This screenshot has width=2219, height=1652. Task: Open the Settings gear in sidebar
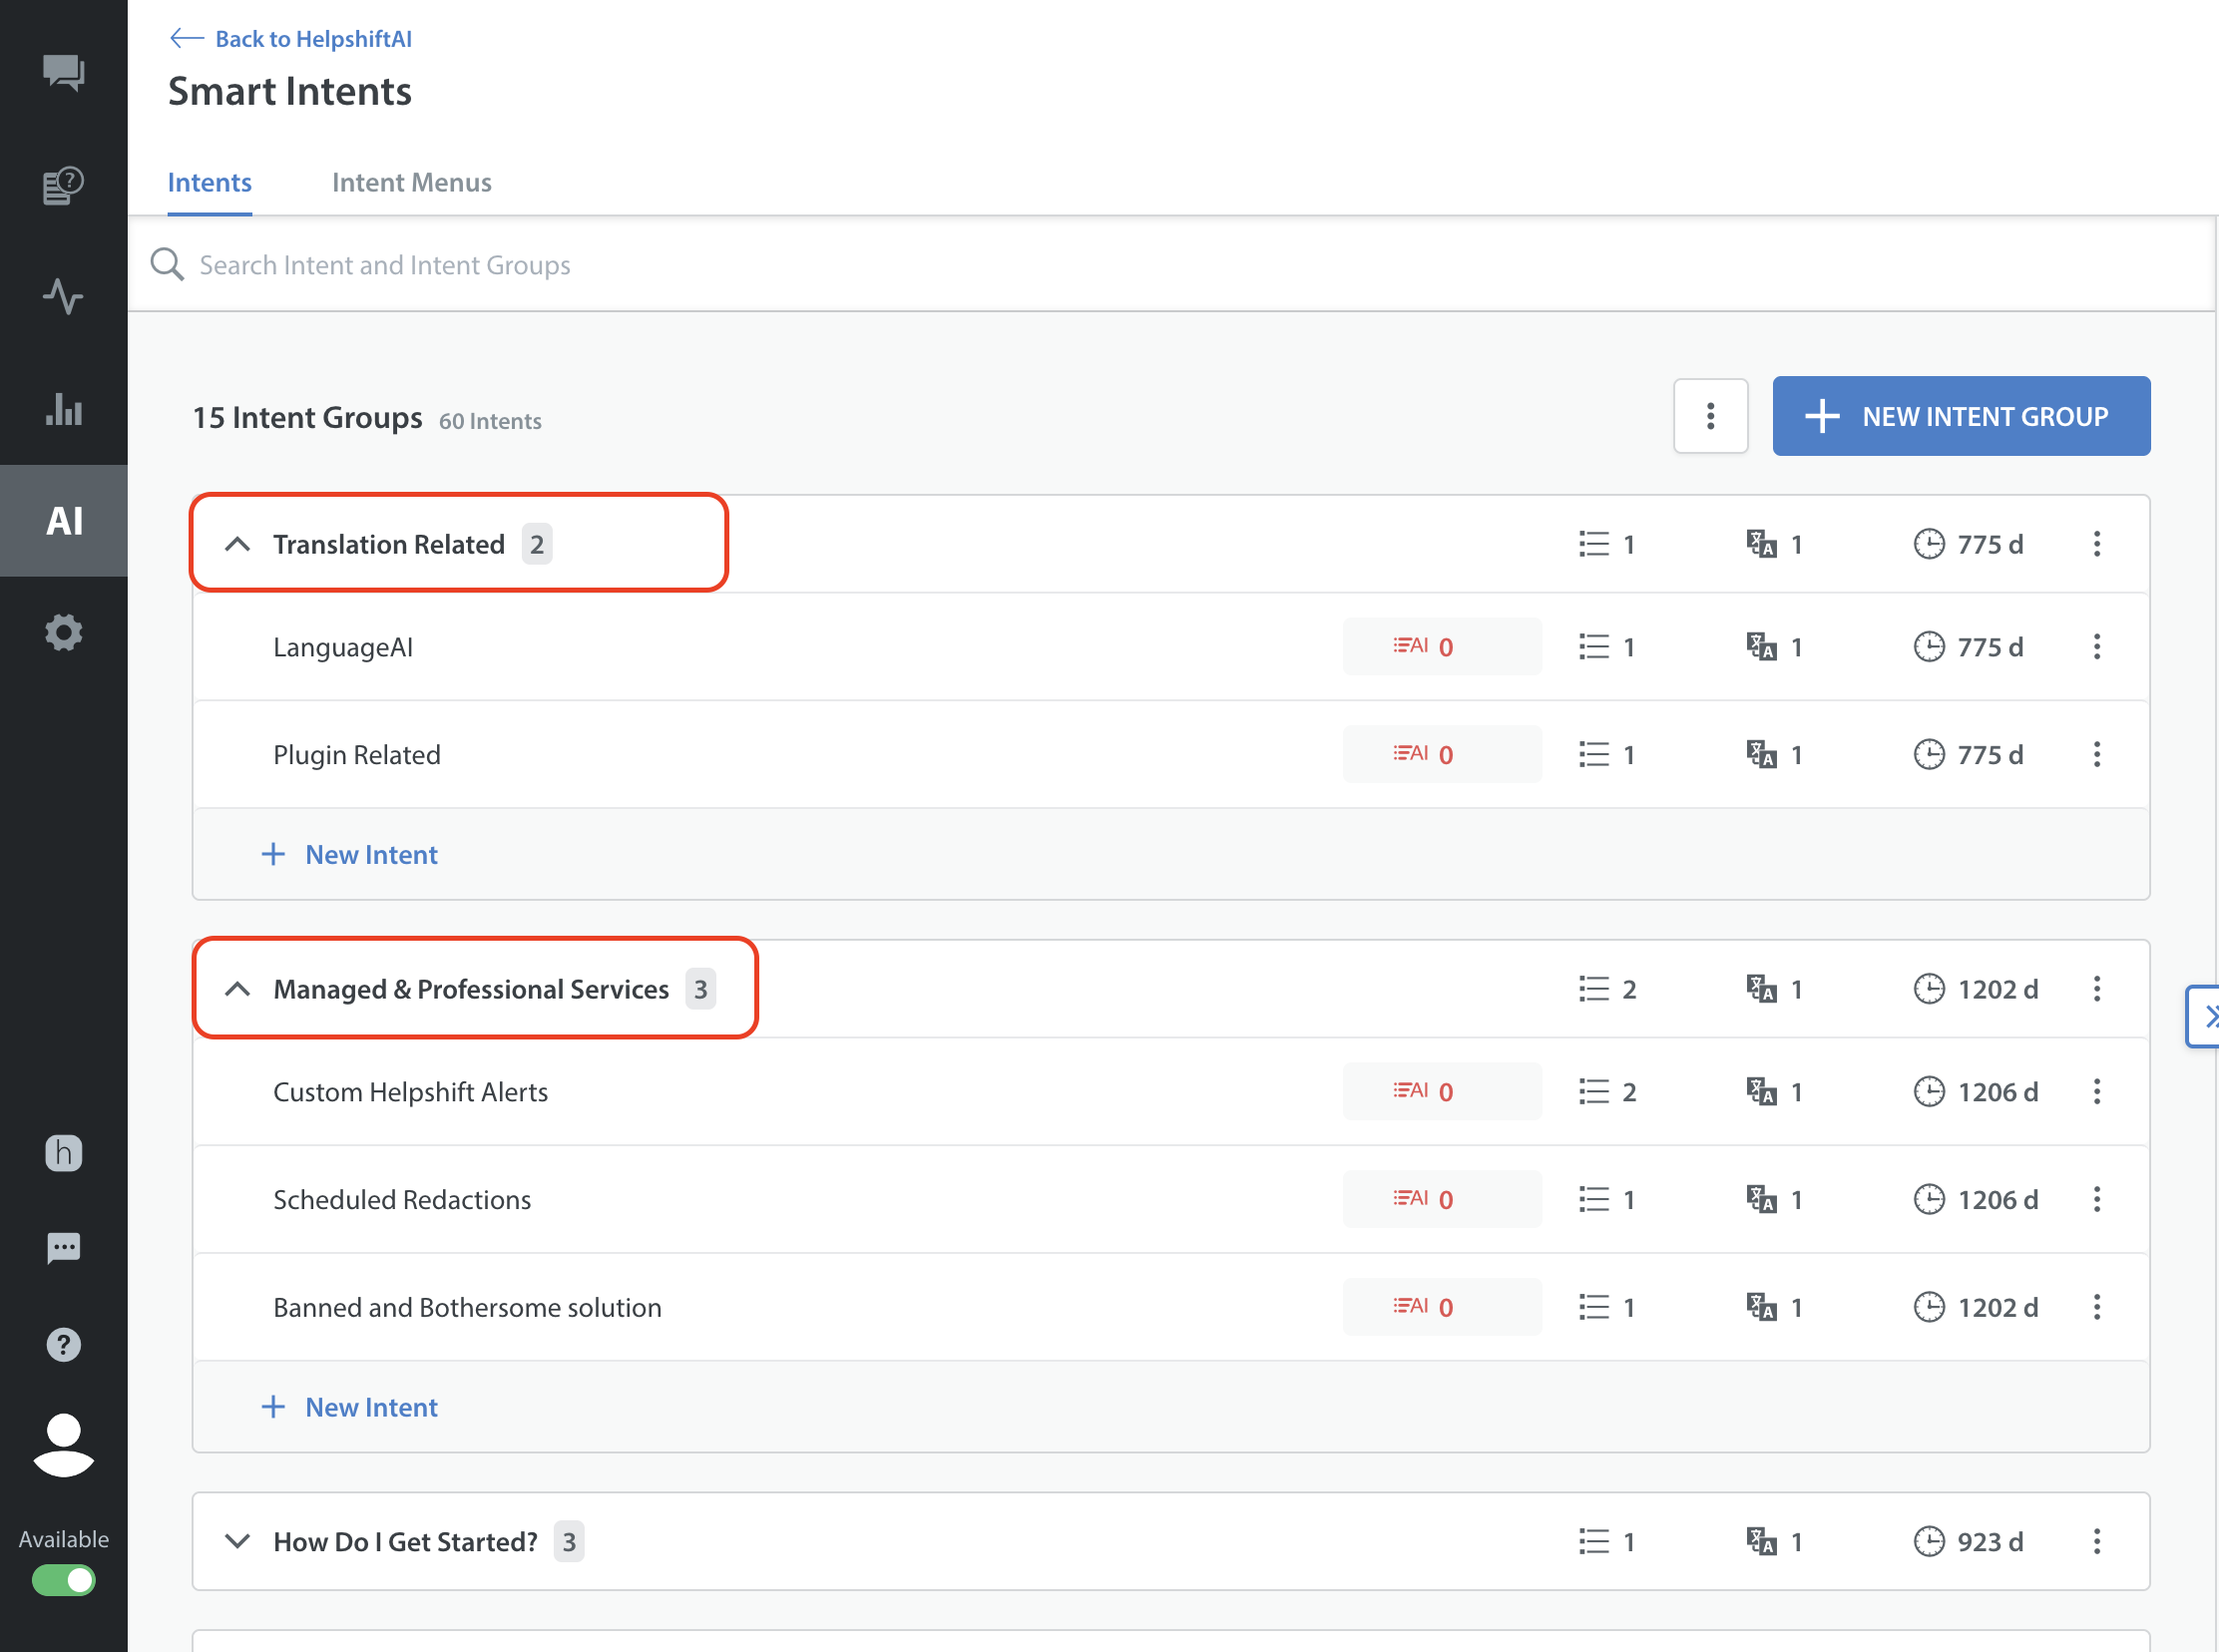coord(63,632)
